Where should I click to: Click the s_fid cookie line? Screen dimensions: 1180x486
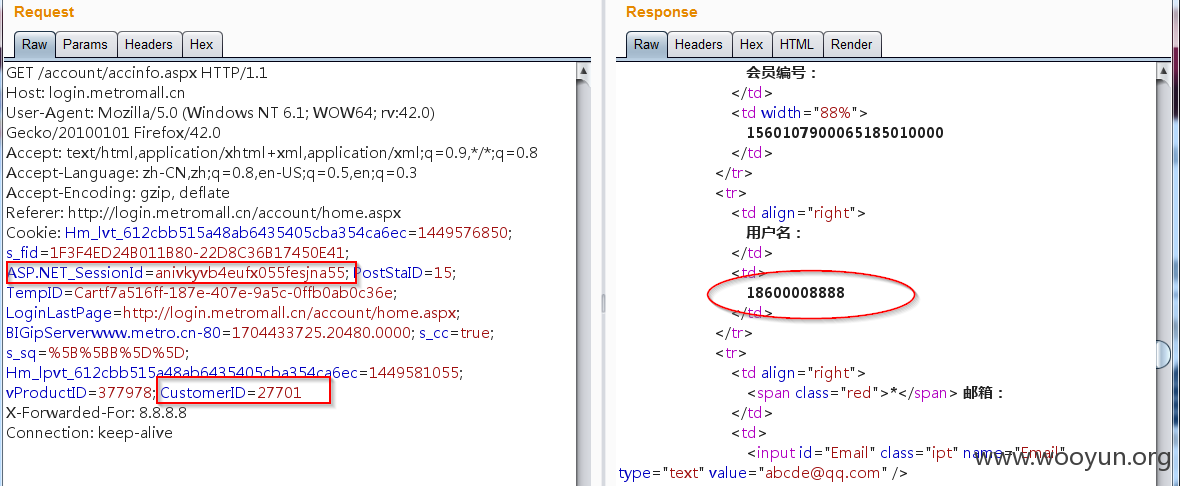177,252
